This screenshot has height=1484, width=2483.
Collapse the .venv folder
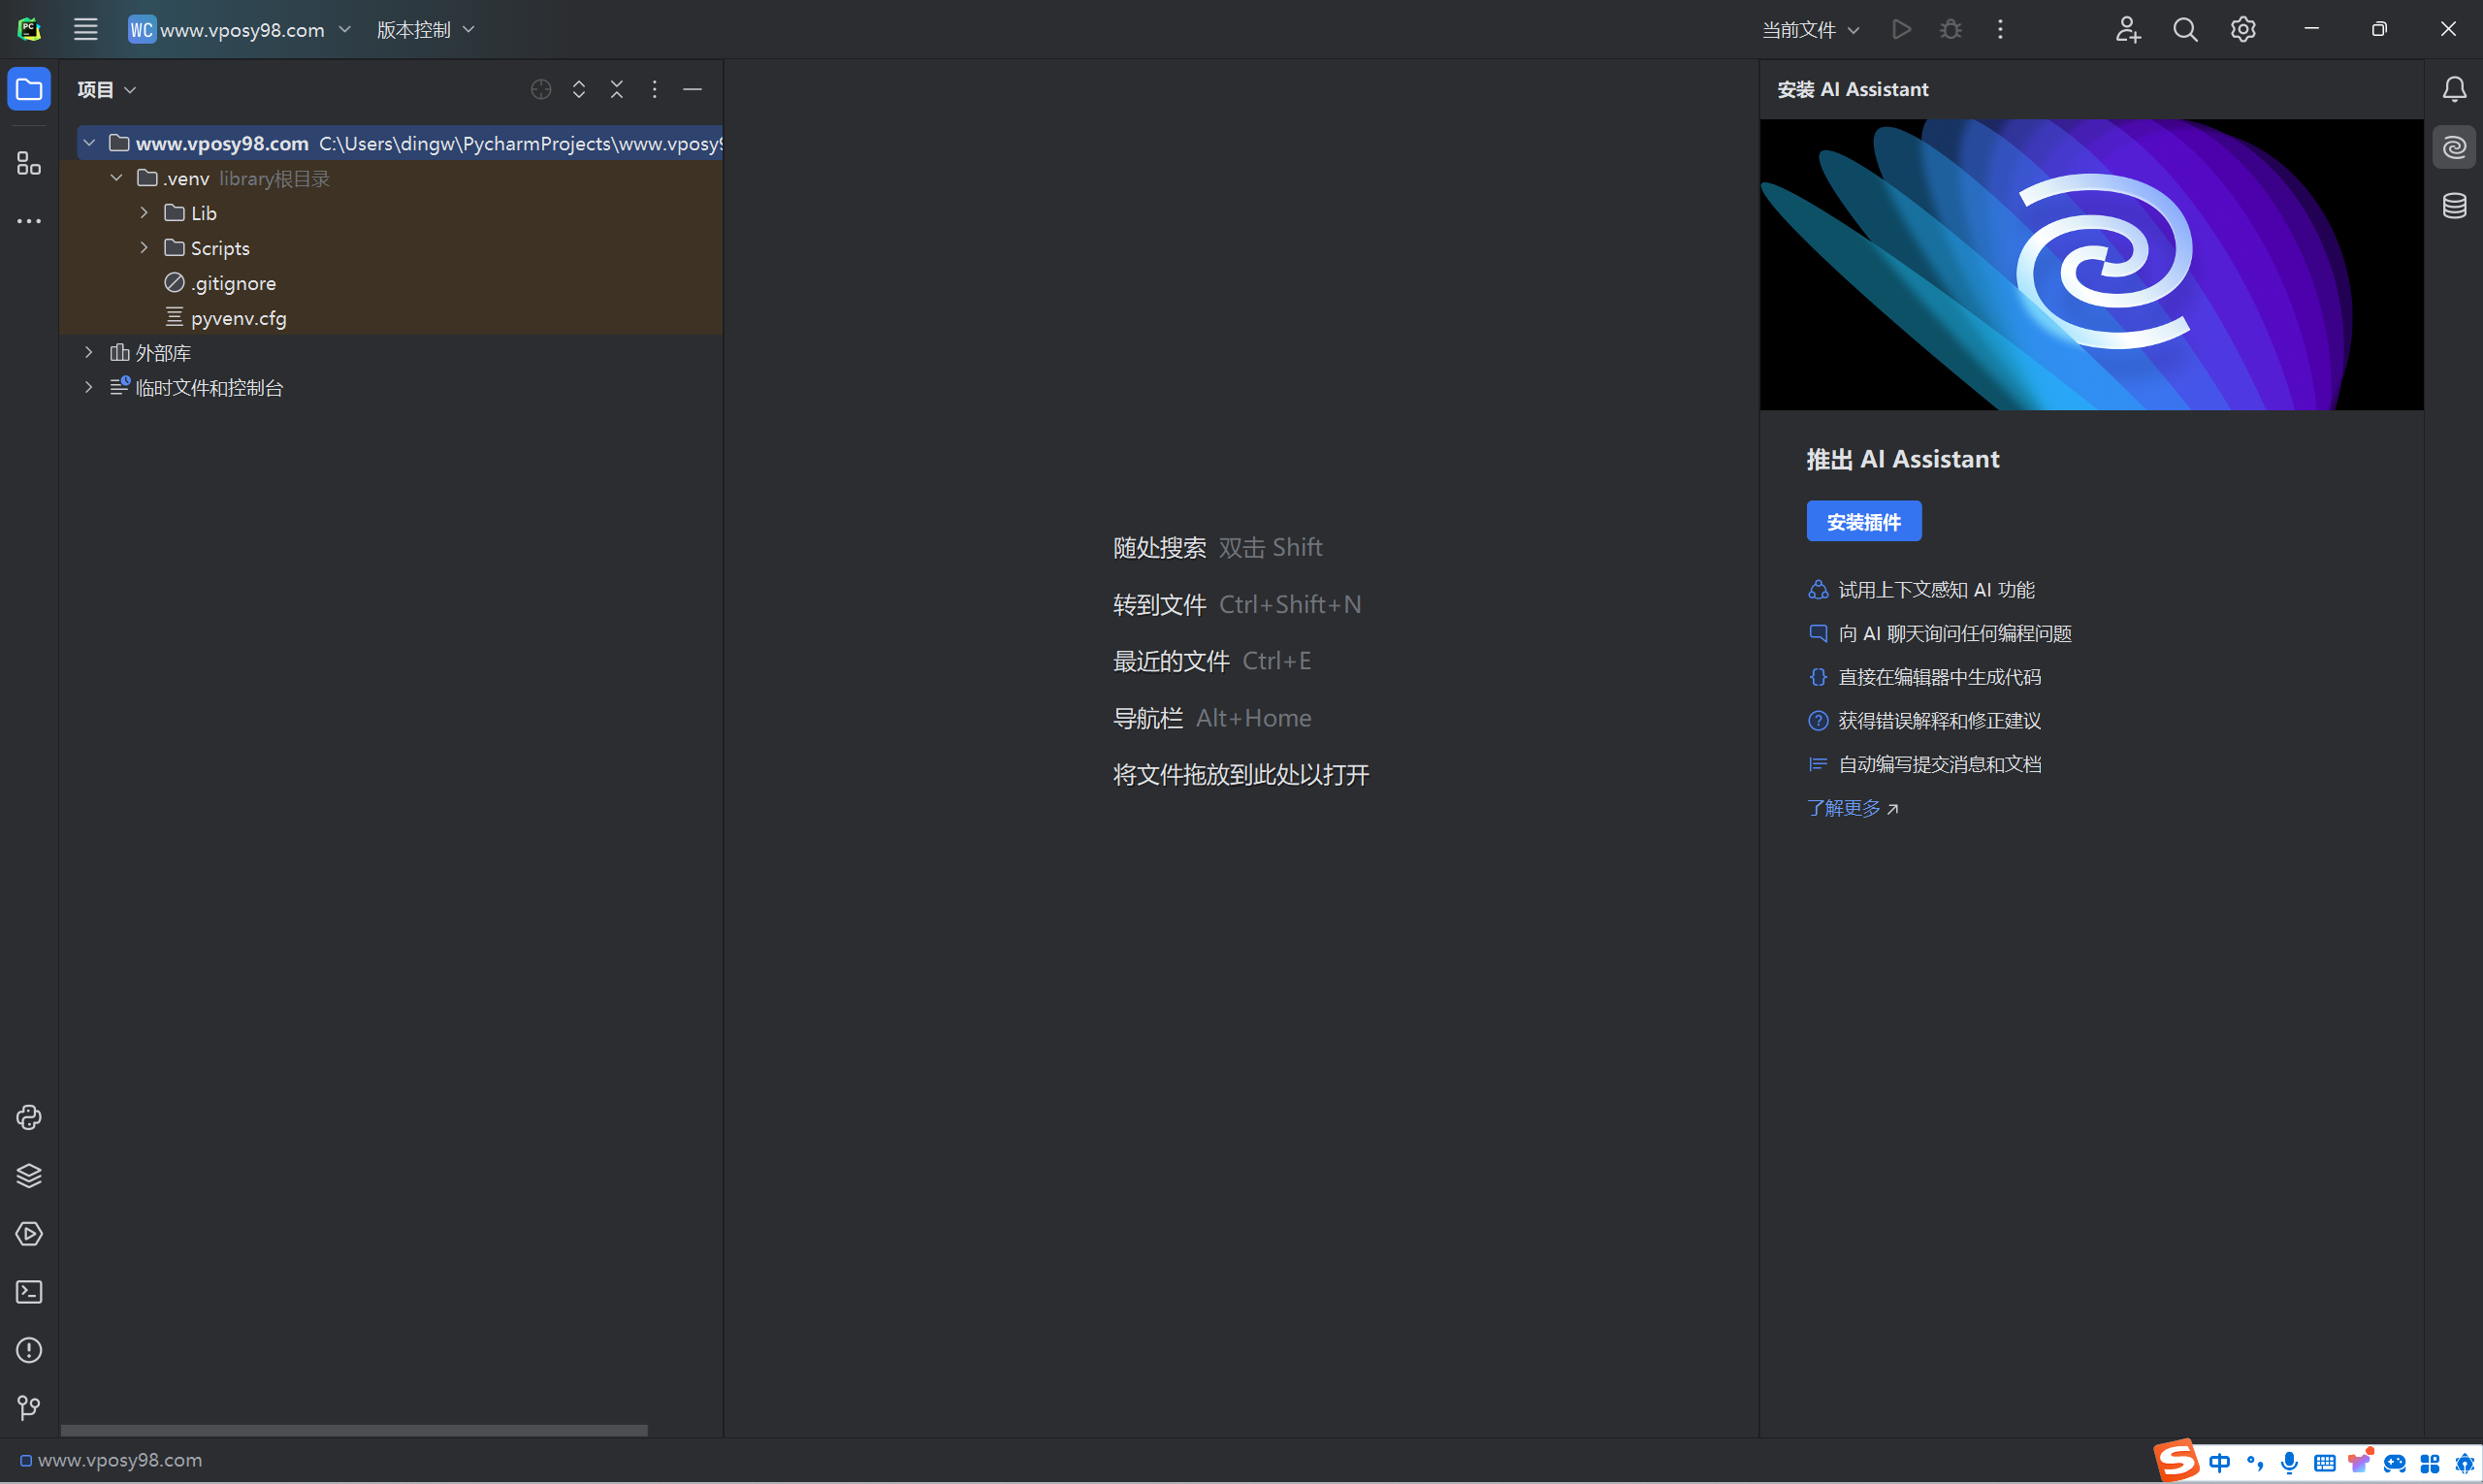(117, 178)
